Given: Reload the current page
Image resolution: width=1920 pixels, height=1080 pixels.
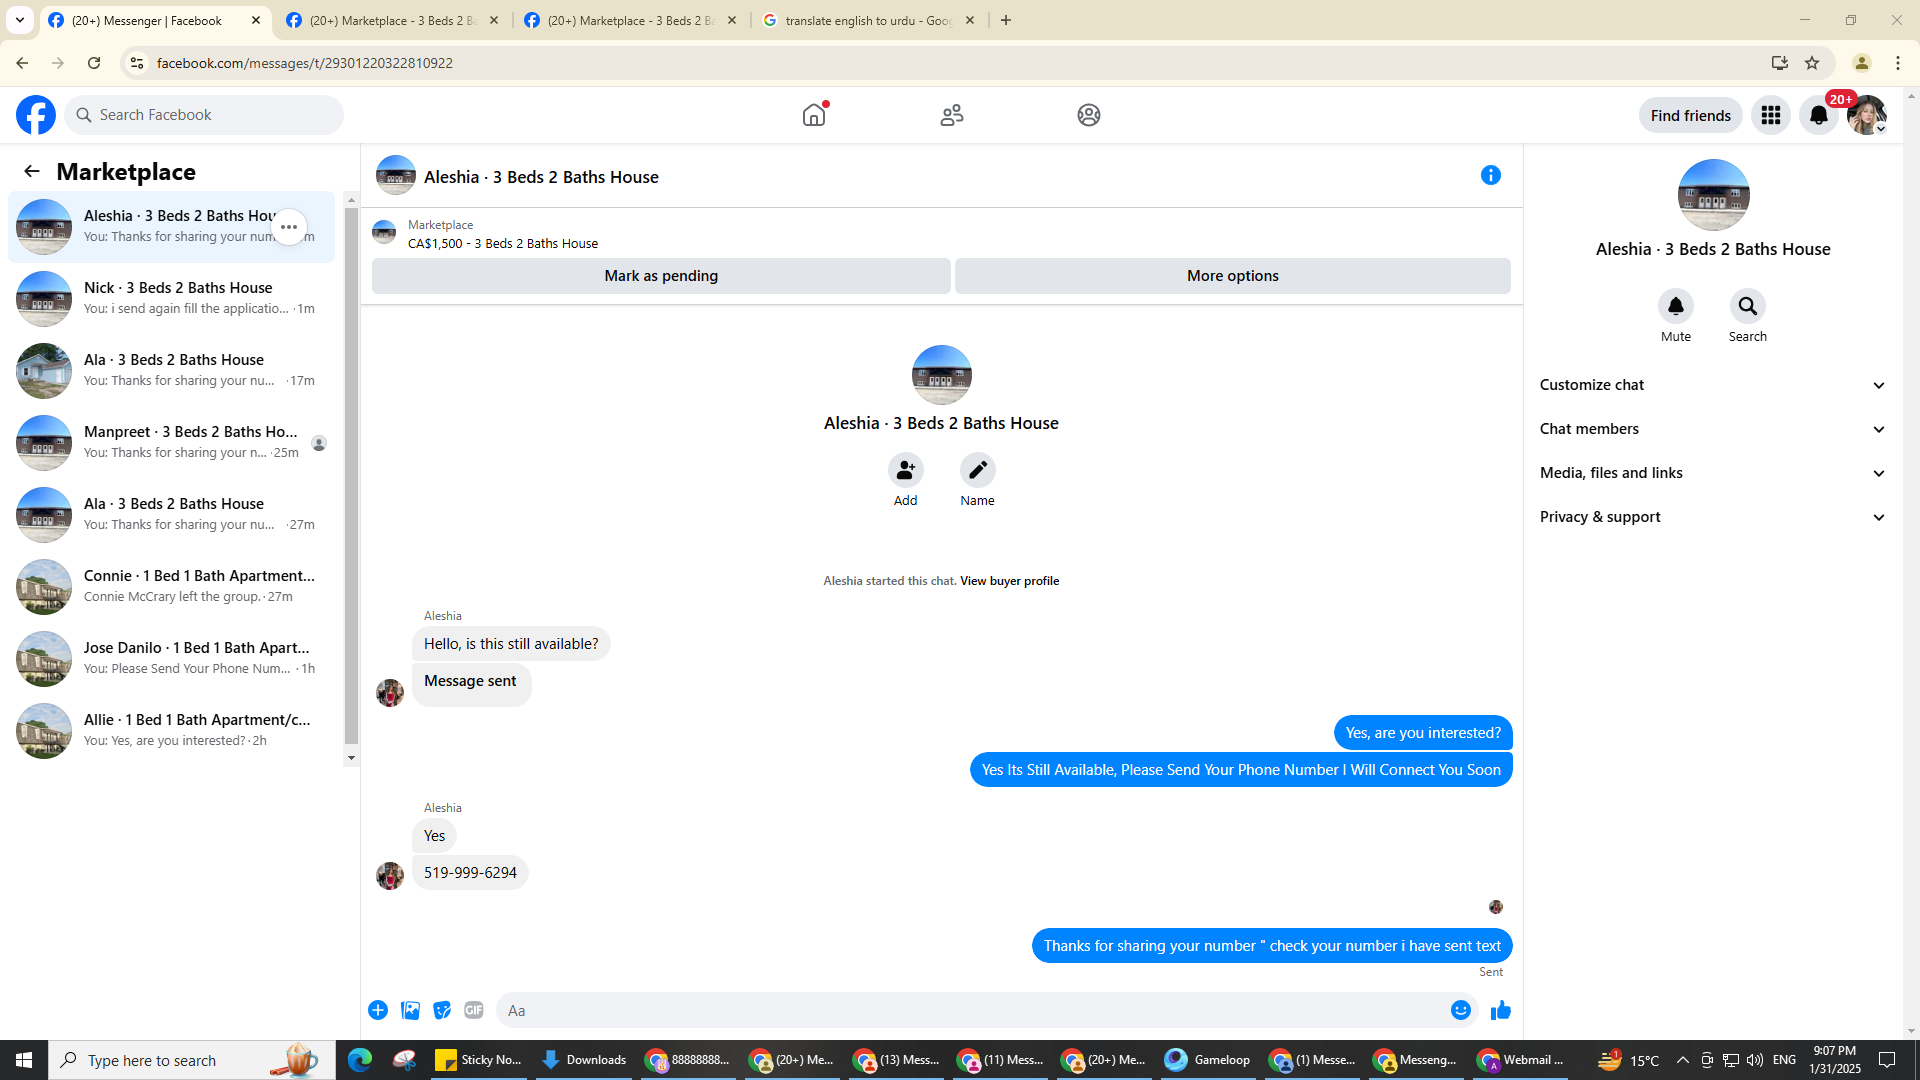Looking at the screenshot, I should pos(94,63).
